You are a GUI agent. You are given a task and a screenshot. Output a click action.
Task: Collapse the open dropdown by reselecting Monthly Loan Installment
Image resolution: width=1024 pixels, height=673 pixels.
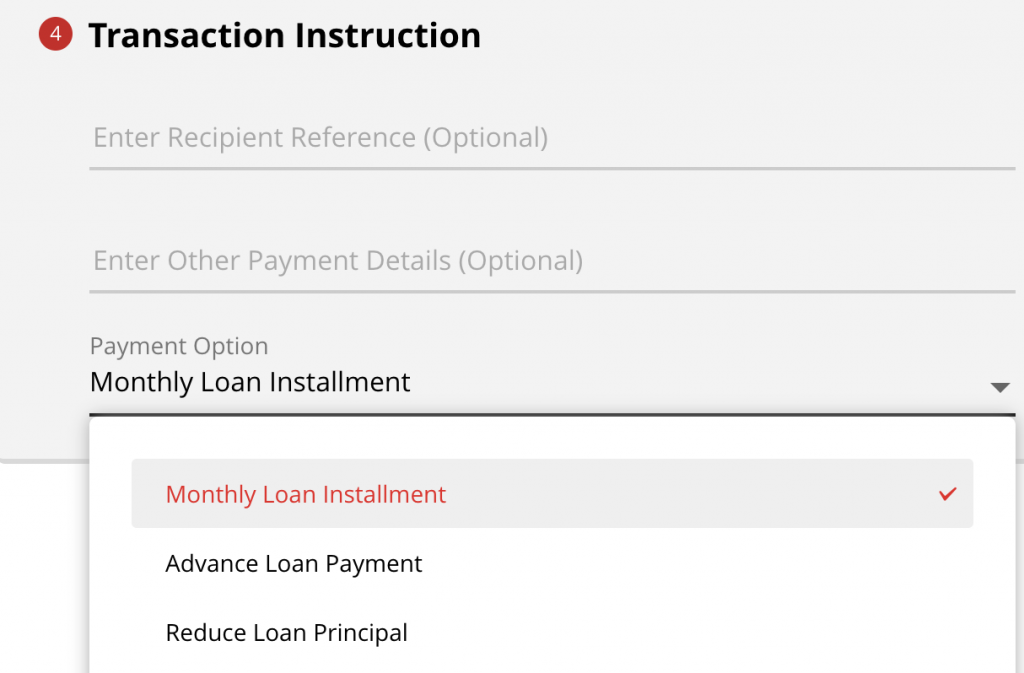305,493
